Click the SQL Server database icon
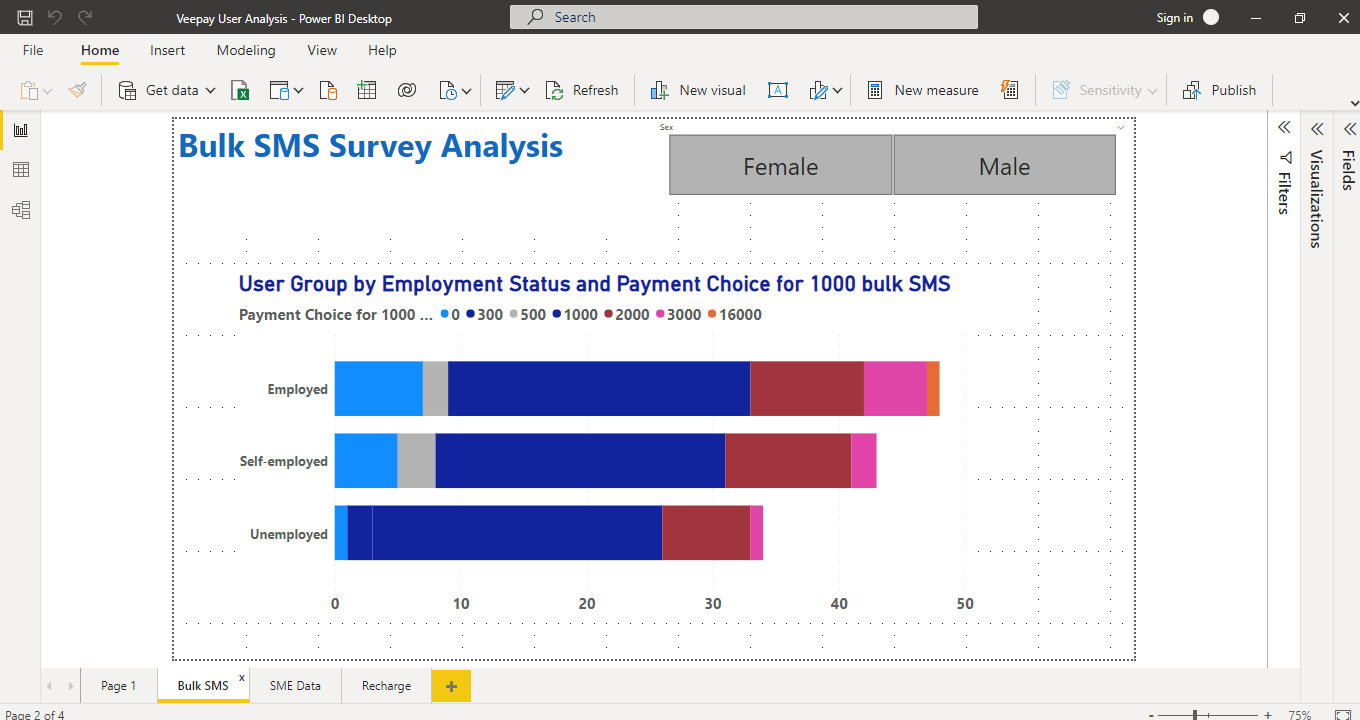This screenshot has width=1360, height=720. tap(329, 90)
